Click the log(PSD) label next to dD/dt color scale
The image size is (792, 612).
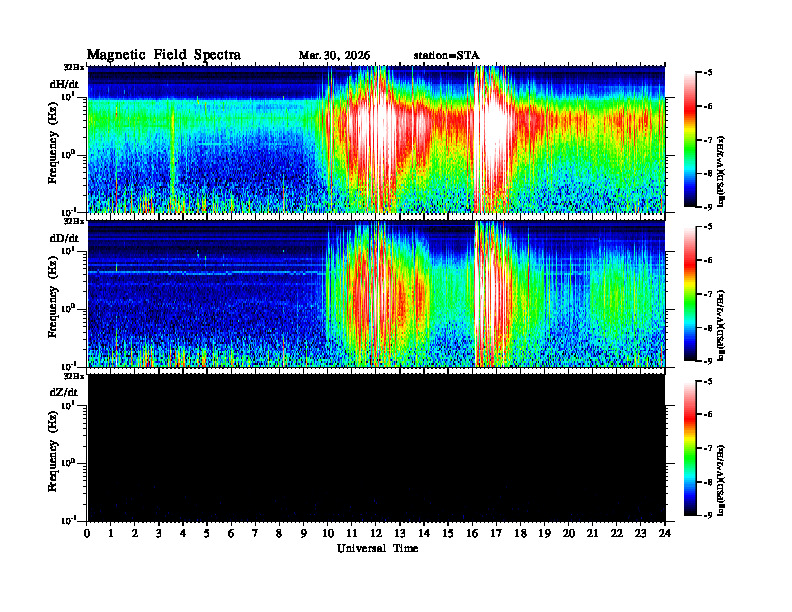[x=721, y=325]
